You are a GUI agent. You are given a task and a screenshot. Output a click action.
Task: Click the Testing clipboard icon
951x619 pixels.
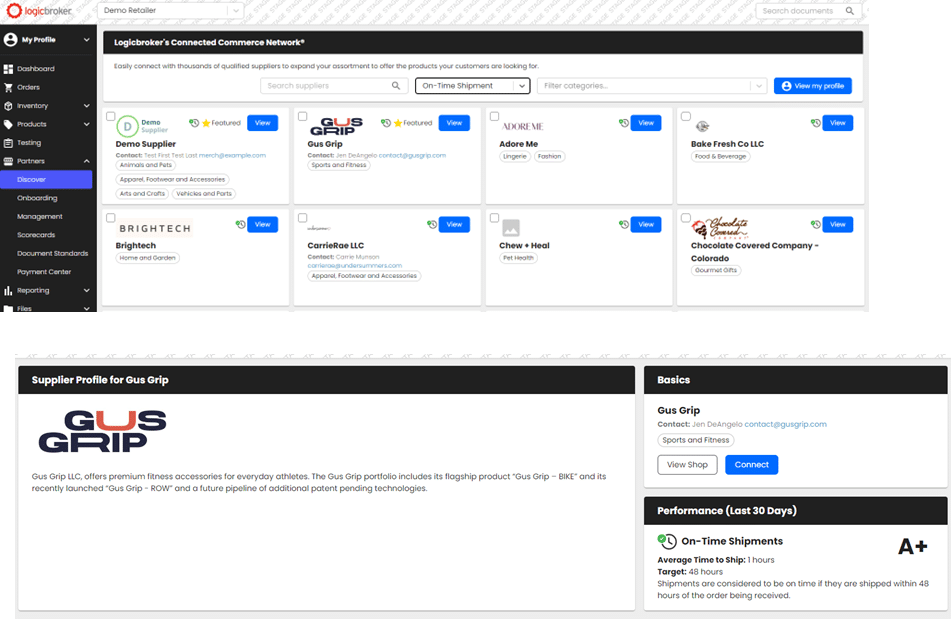click(x=8, y=143)
